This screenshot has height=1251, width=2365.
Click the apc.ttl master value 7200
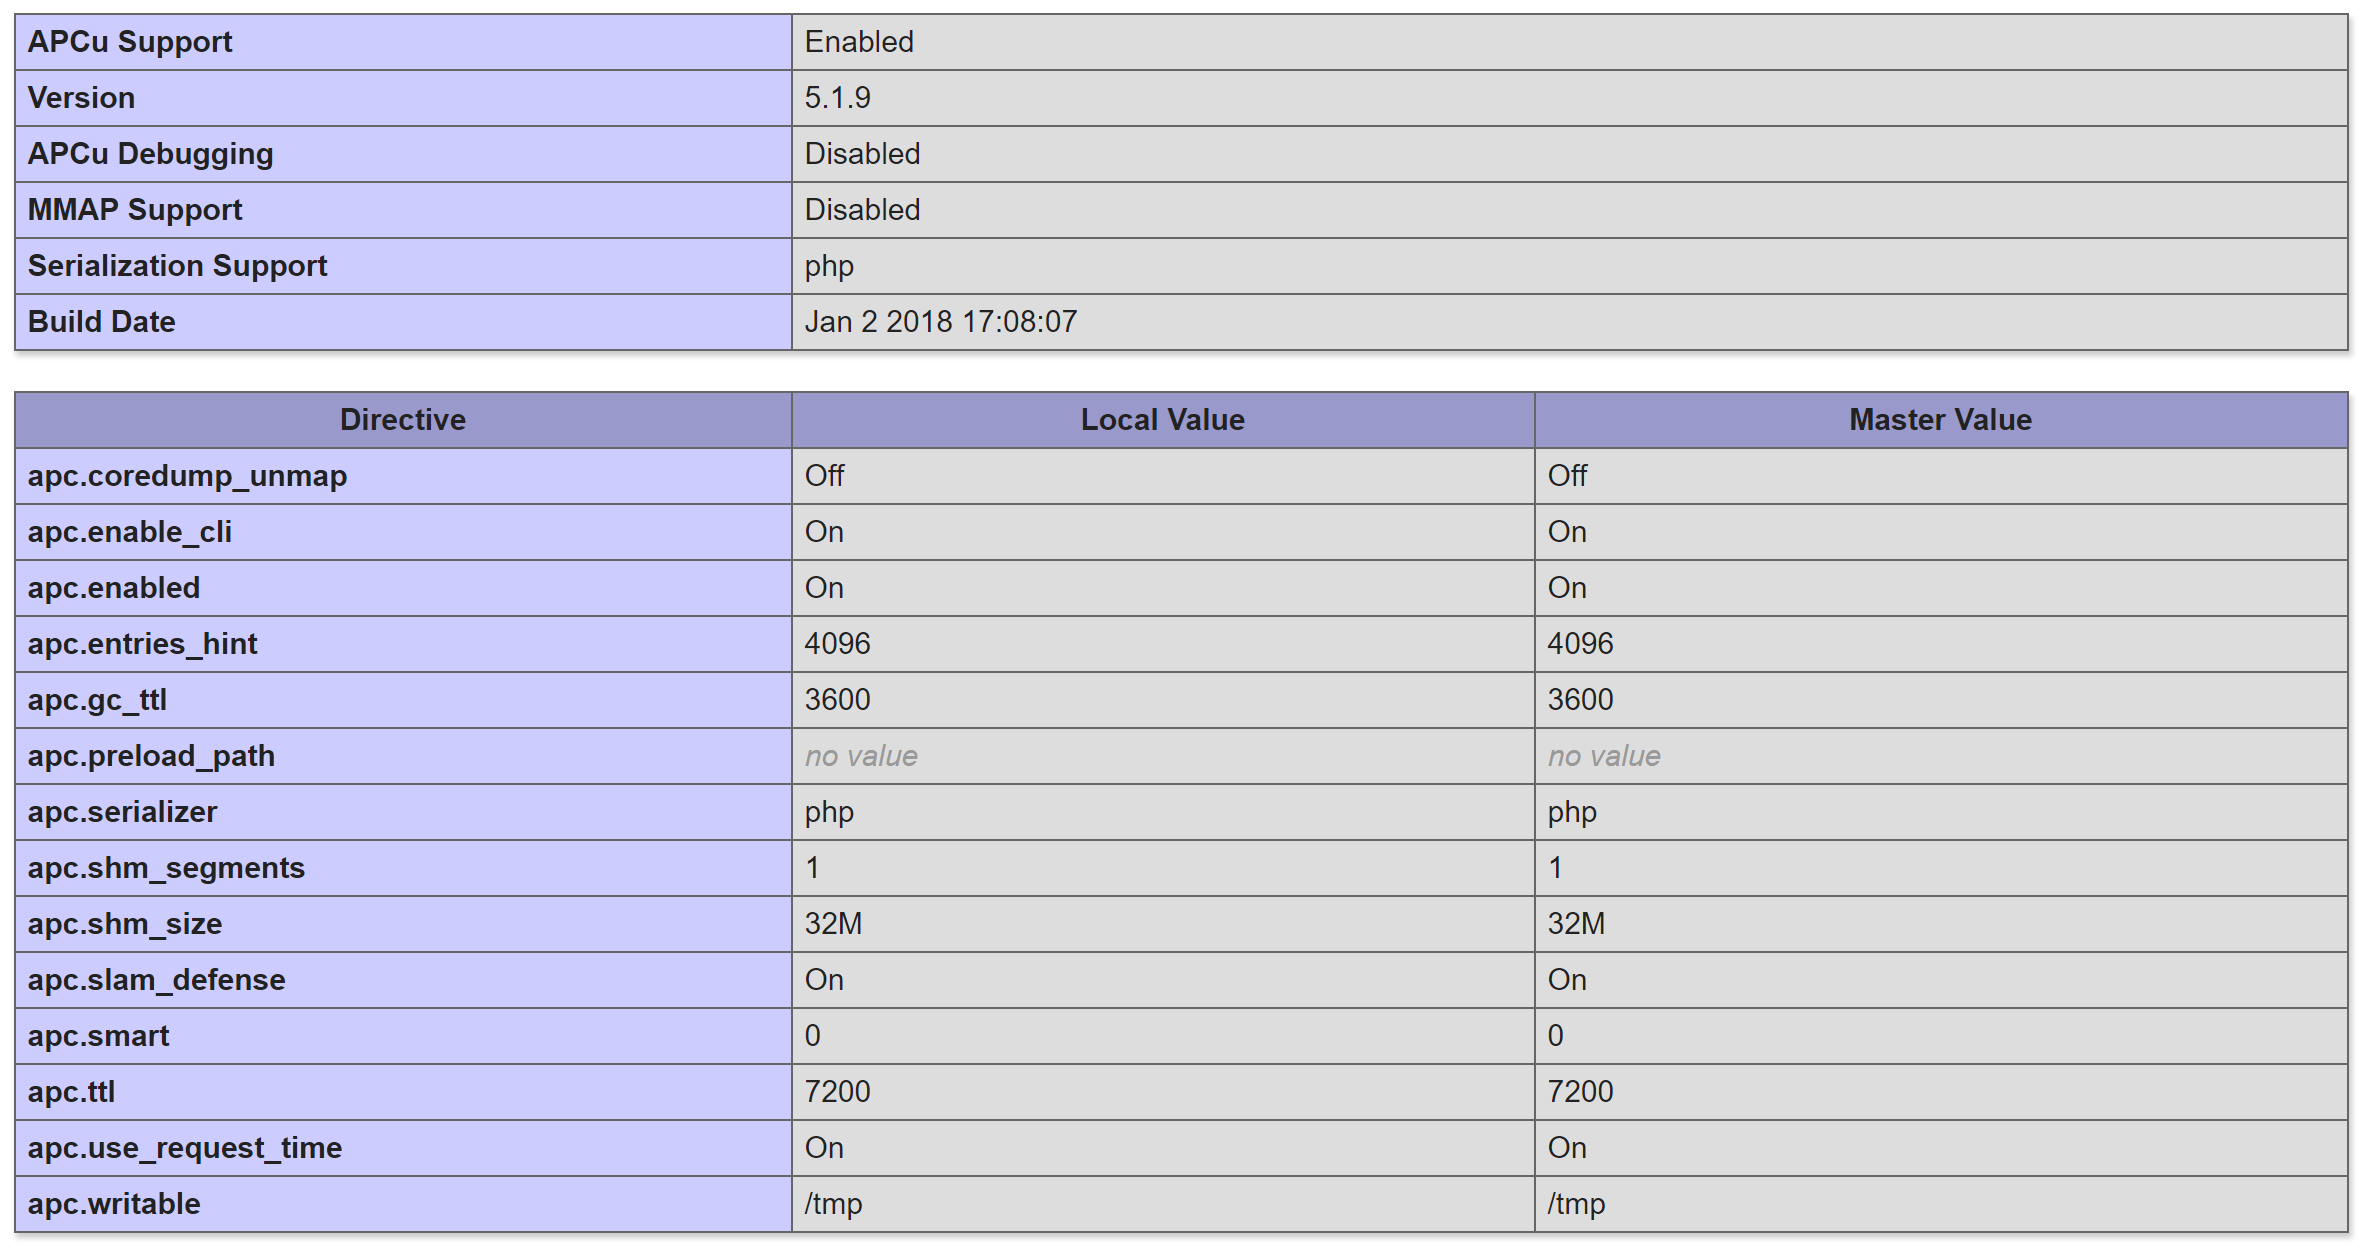pos(1581,1092)
